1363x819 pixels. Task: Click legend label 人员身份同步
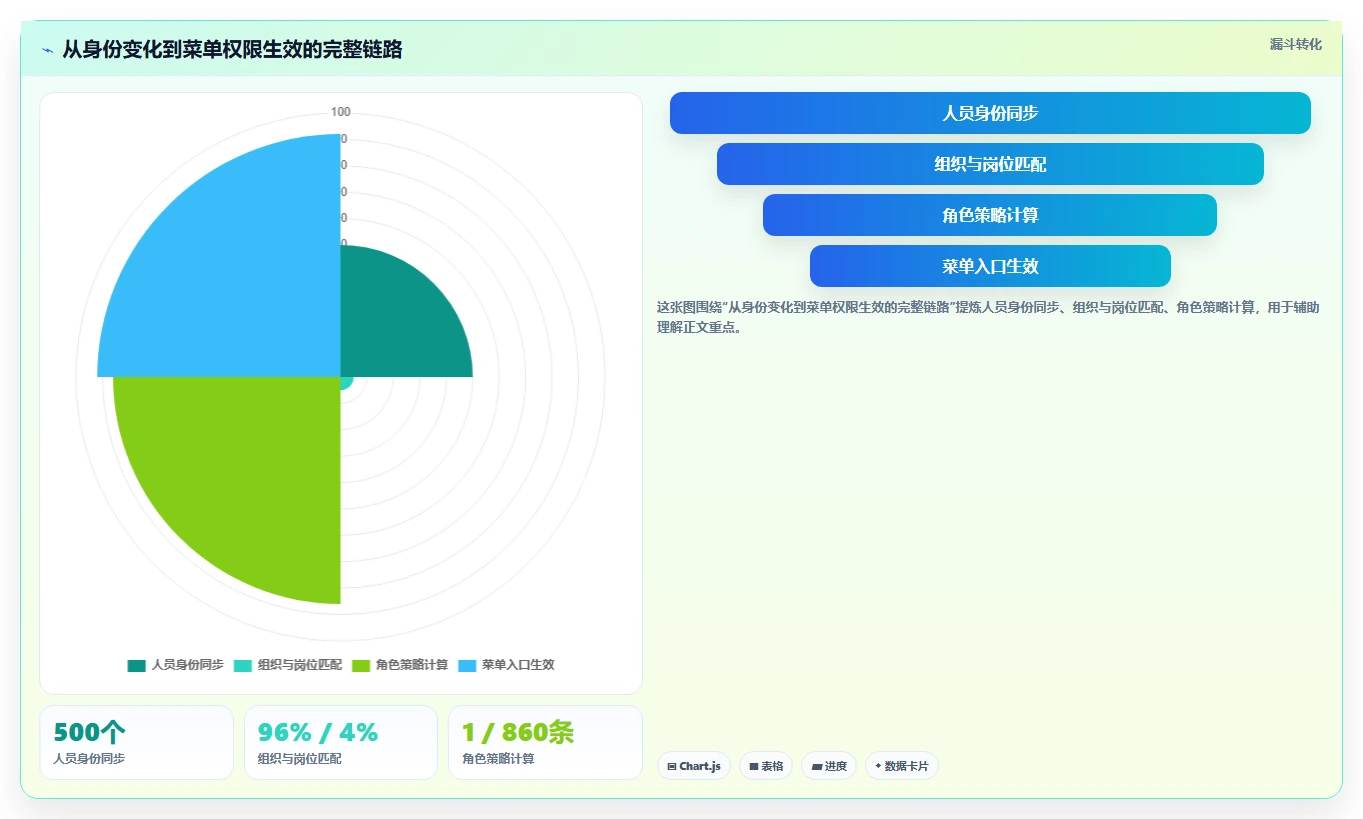tap(187, 665)
